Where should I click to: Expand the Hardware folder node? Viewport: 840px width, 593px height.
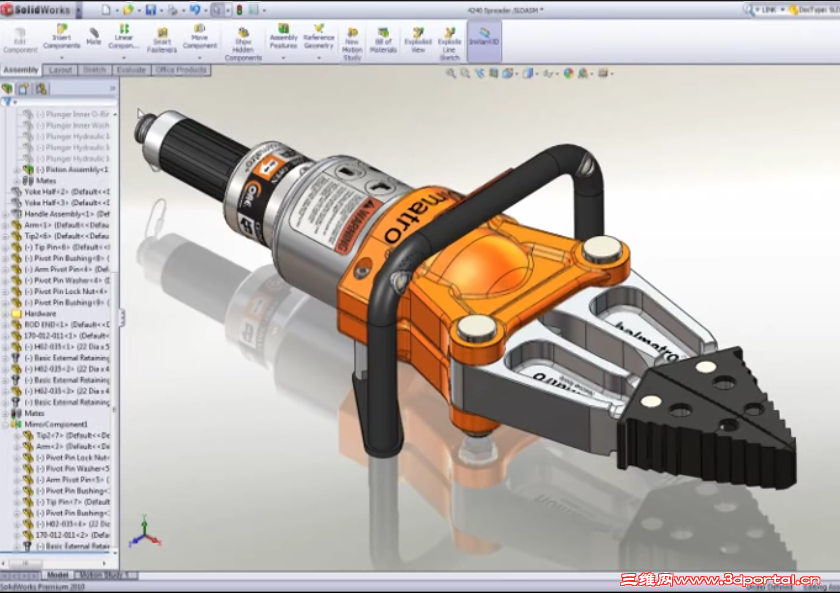(x=5, y=313)
